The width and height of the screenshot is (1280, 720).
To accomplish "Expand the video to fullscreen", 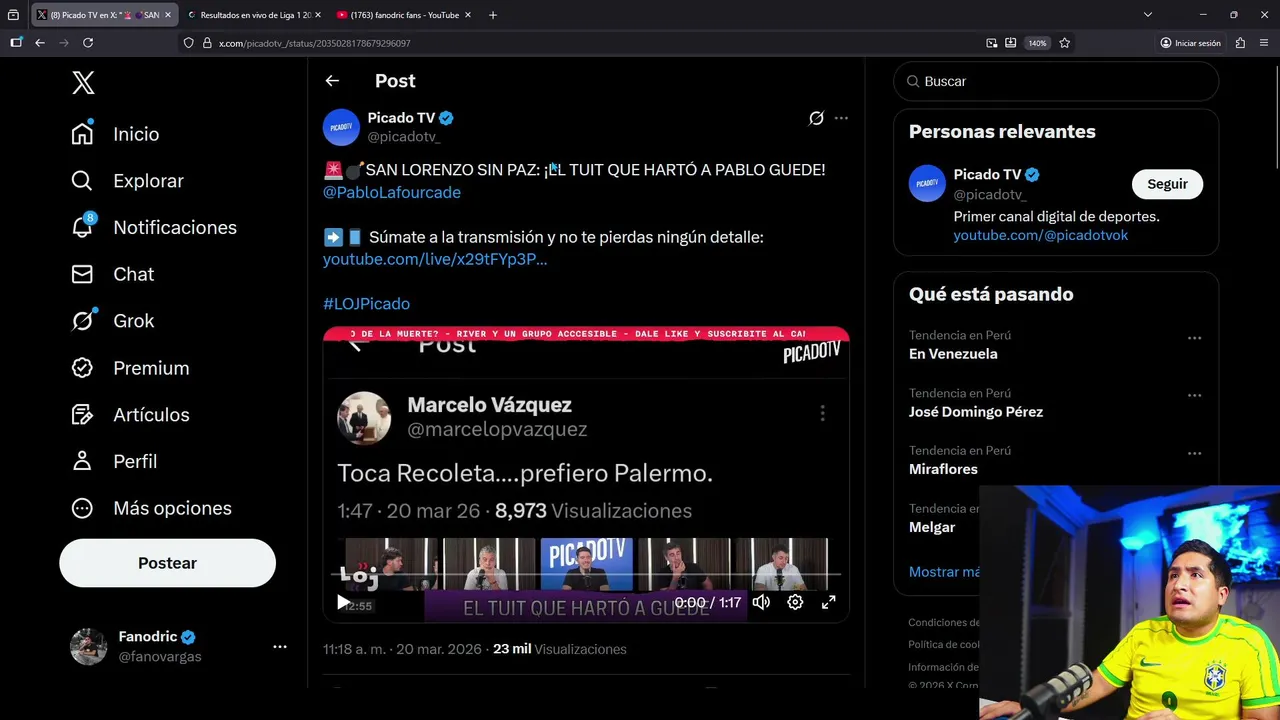I will [828, 602].
